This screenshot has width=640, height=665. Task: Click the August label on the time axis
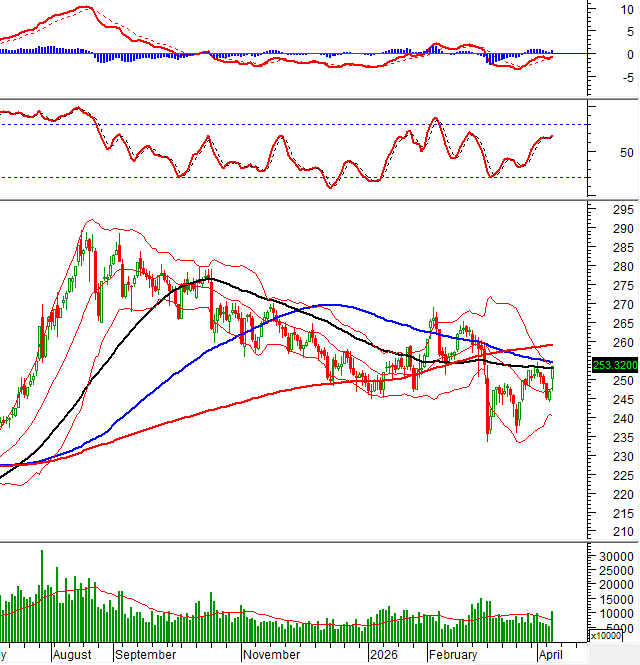coord(71,655)
